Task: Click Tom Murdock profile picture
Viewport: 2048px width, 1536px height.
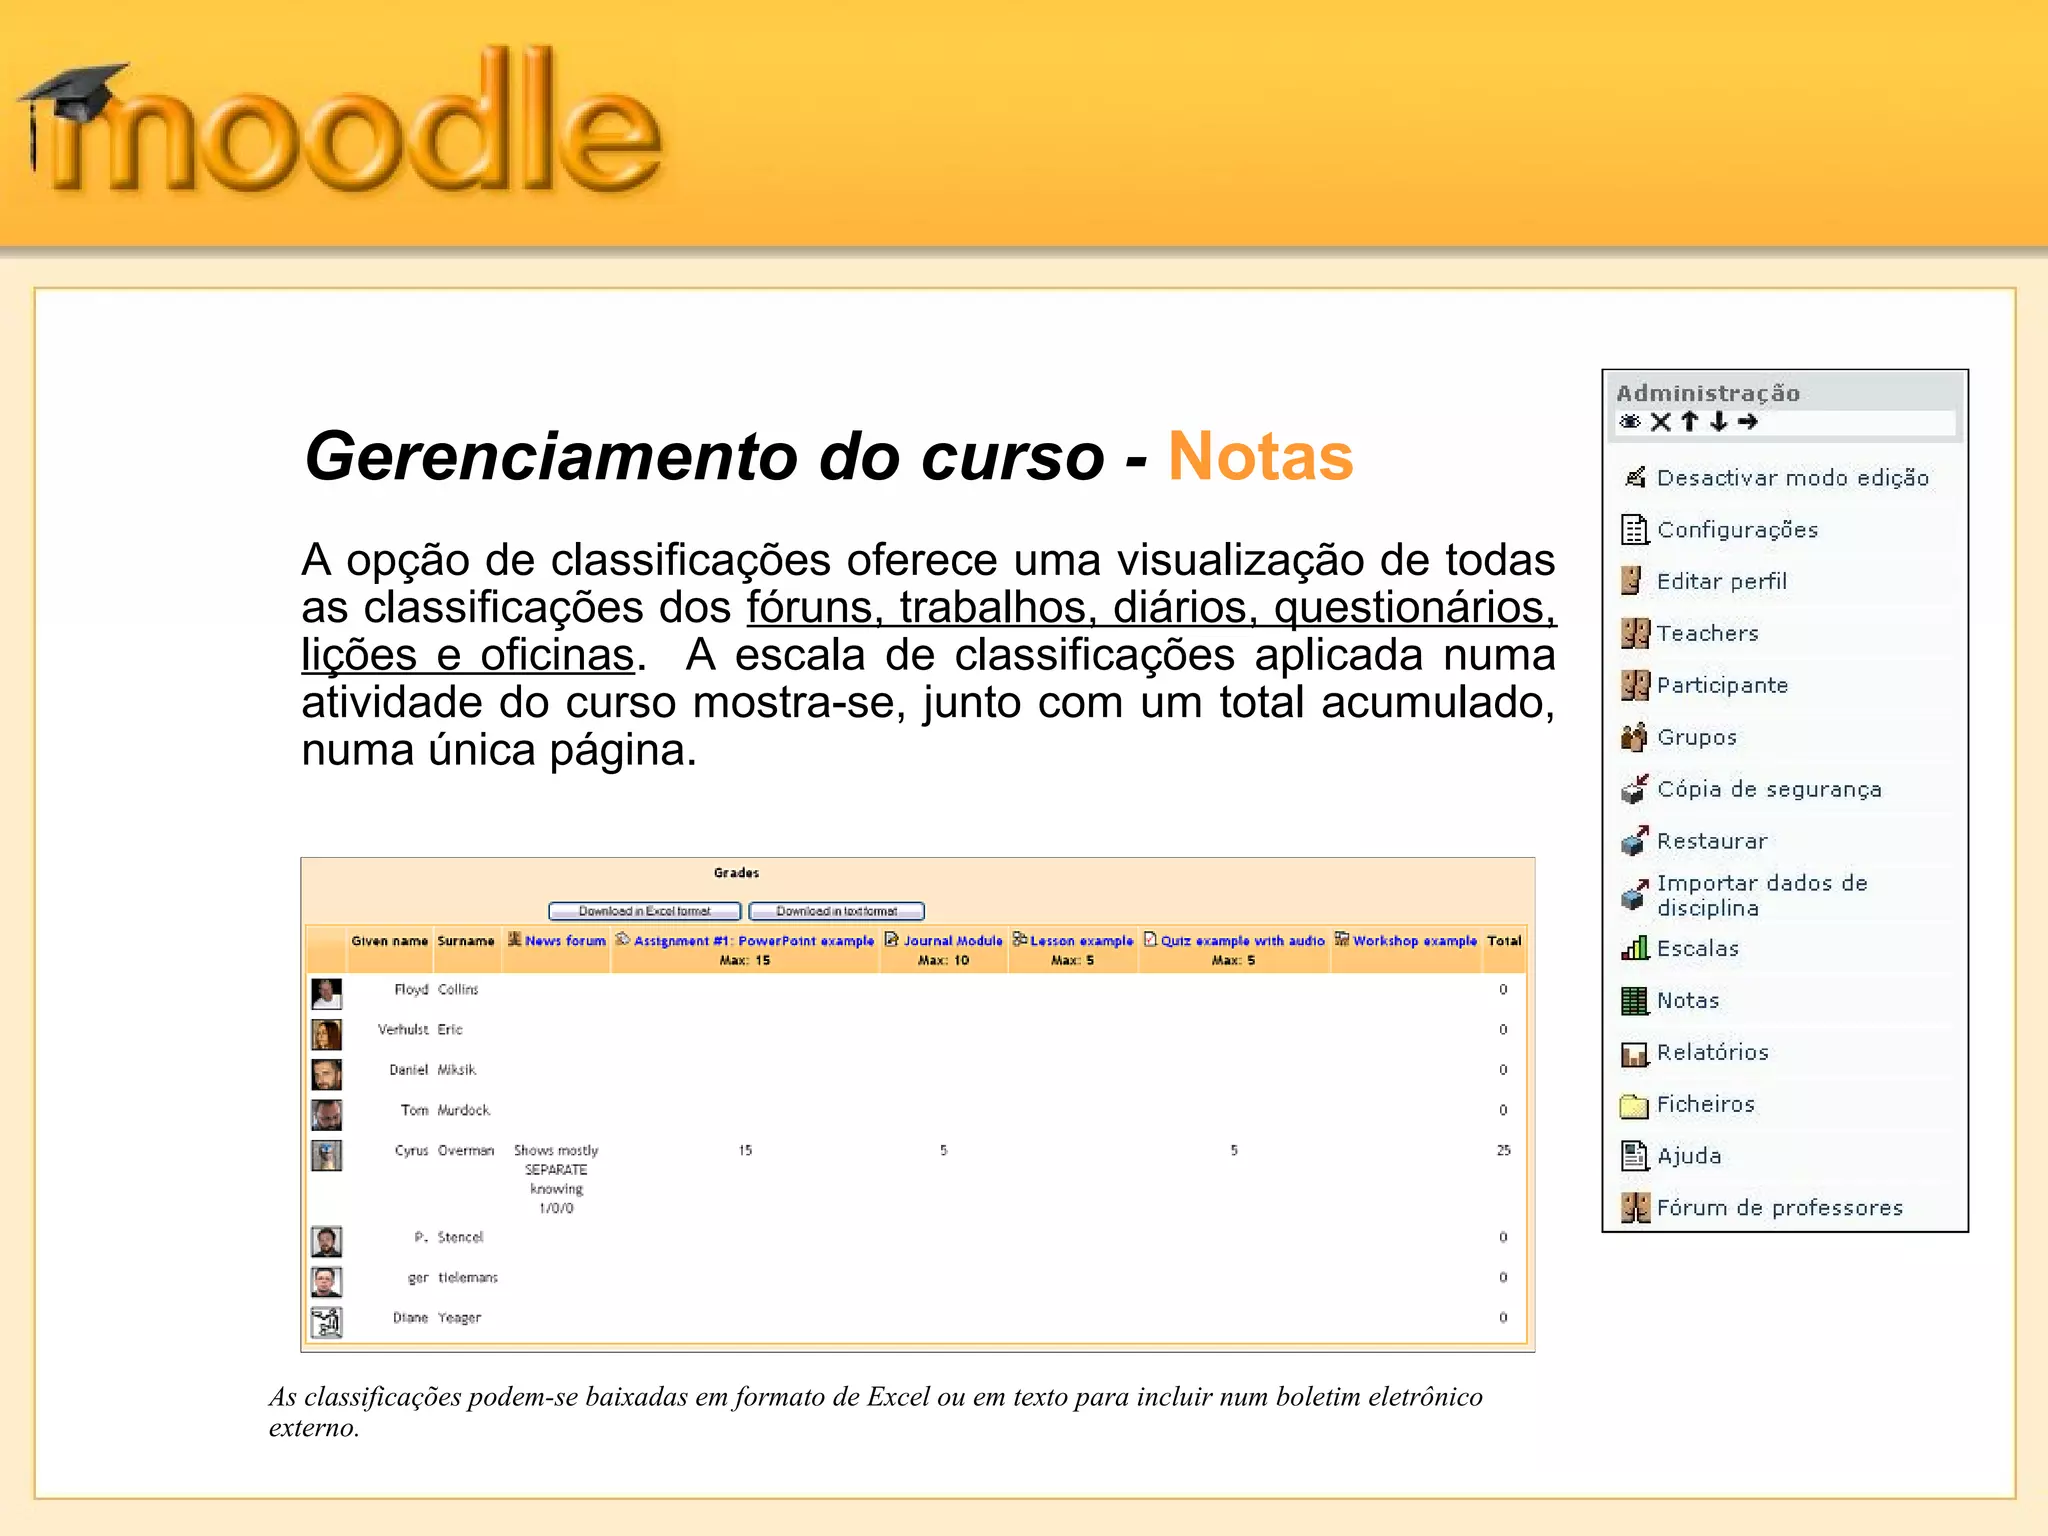Action: (x=326, y=1114)
